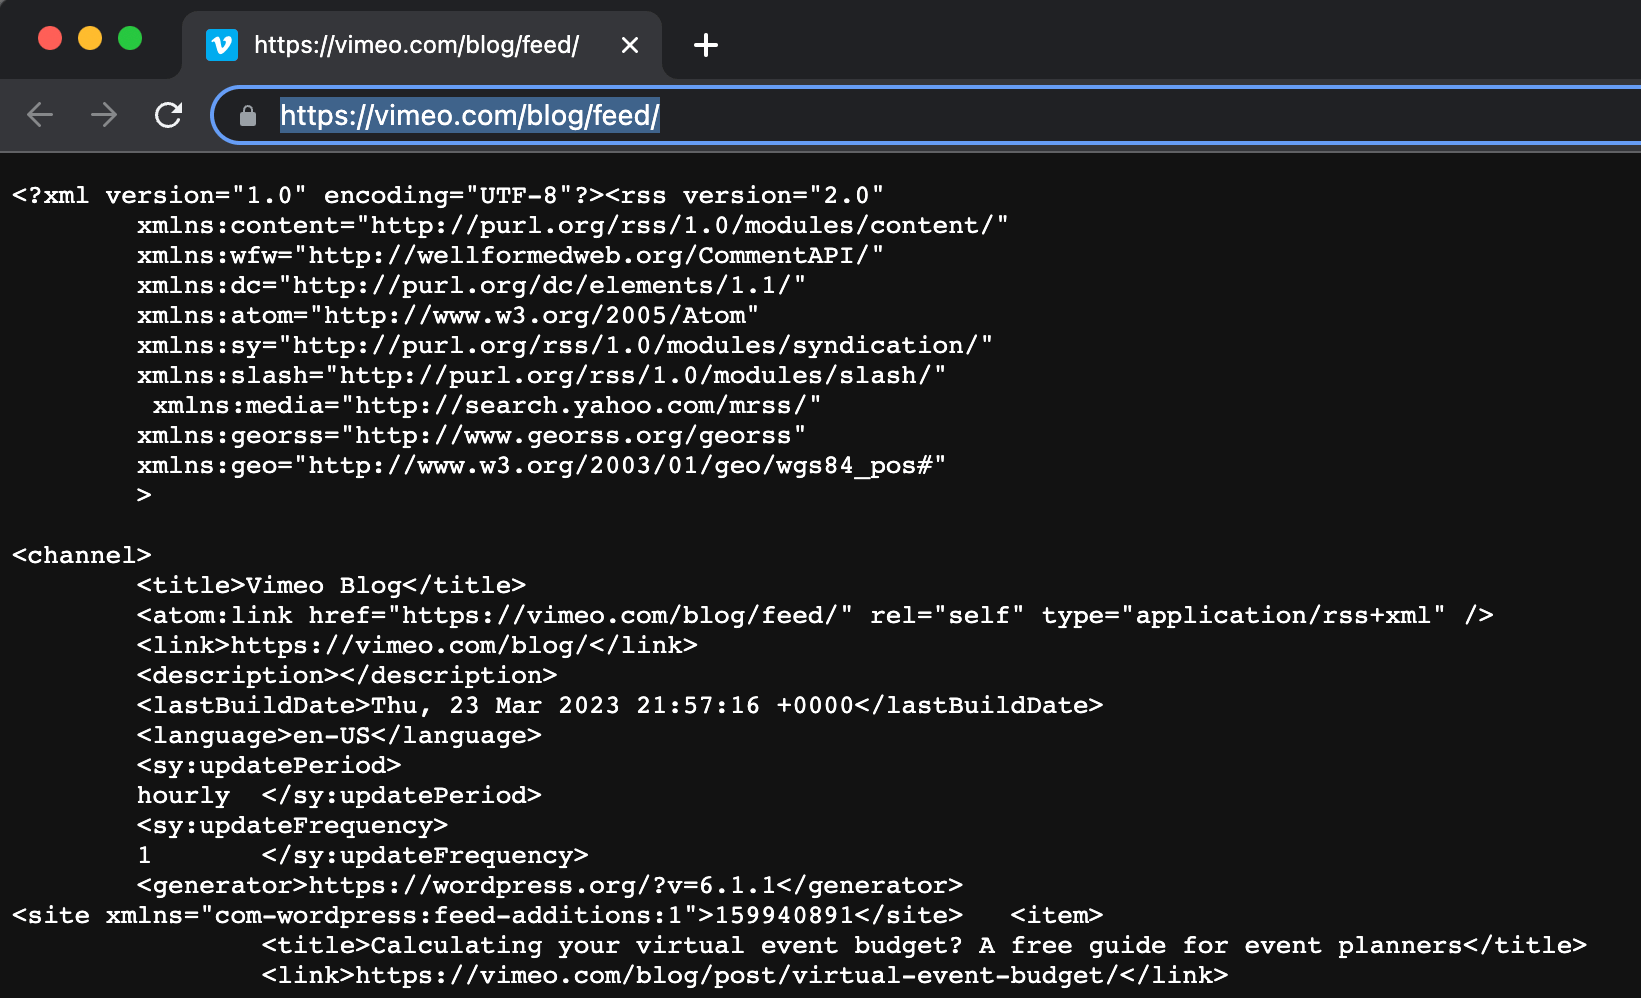The width and height of the screenshot is (1641, 998).
Task: Click the lastBuildDate Thu 23 Mar line
Action: point(620,705)
